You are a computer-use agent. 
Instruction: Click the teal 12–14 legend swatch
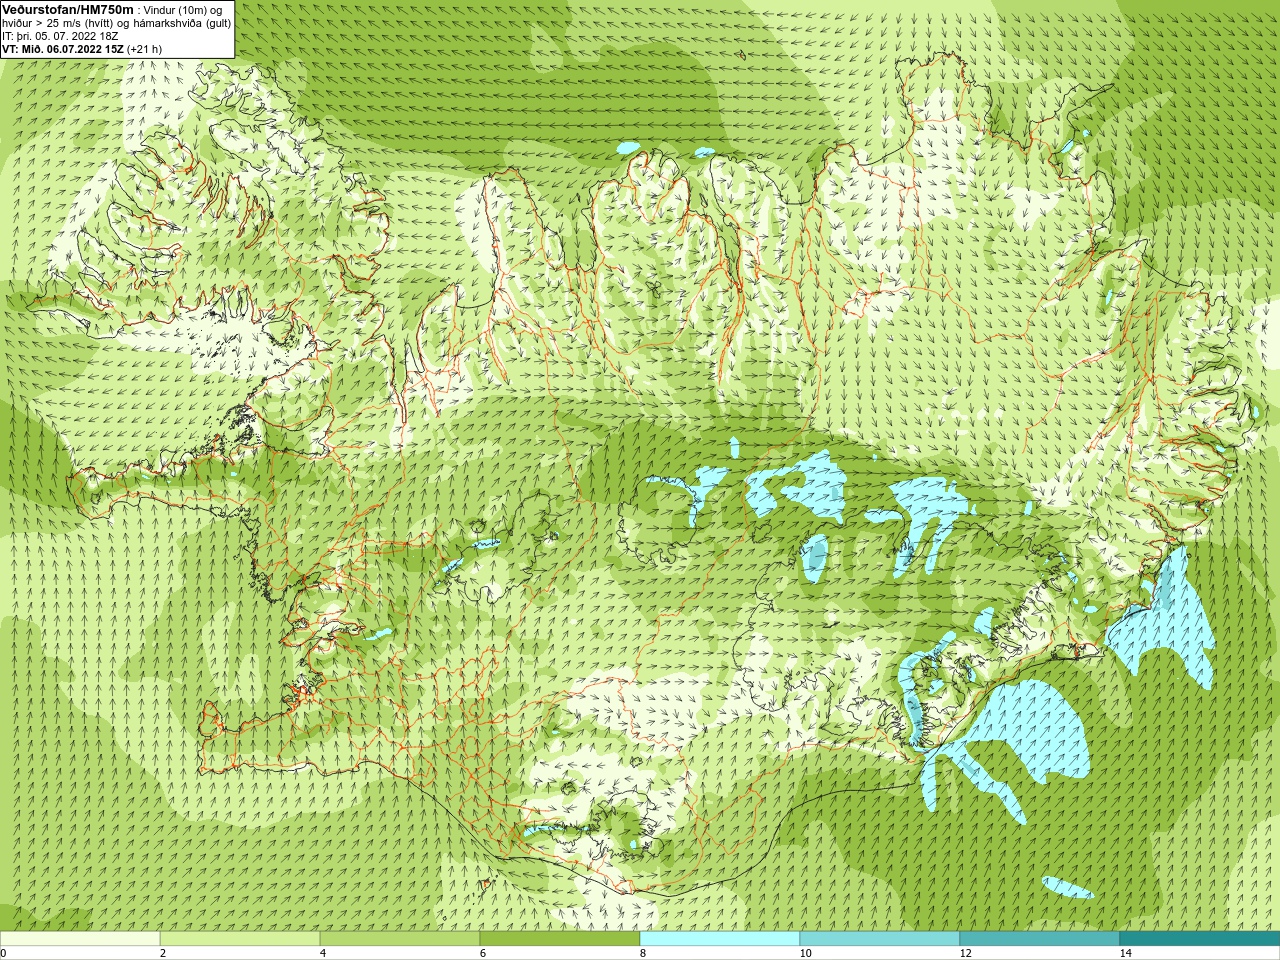tap(1040, 939)
